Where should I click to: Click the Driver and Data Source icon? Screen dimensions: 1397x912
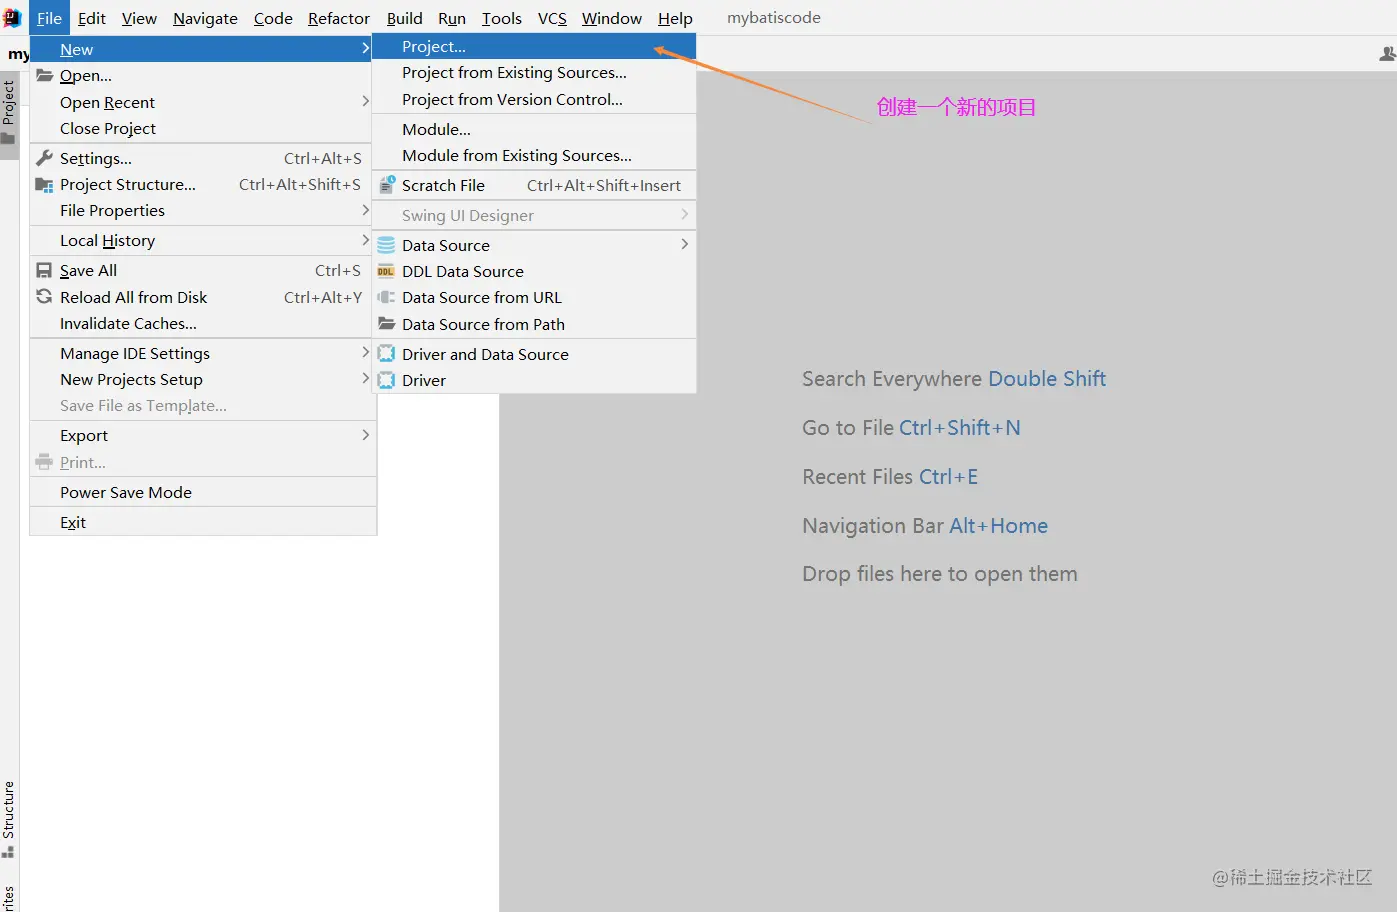(386, 353)
